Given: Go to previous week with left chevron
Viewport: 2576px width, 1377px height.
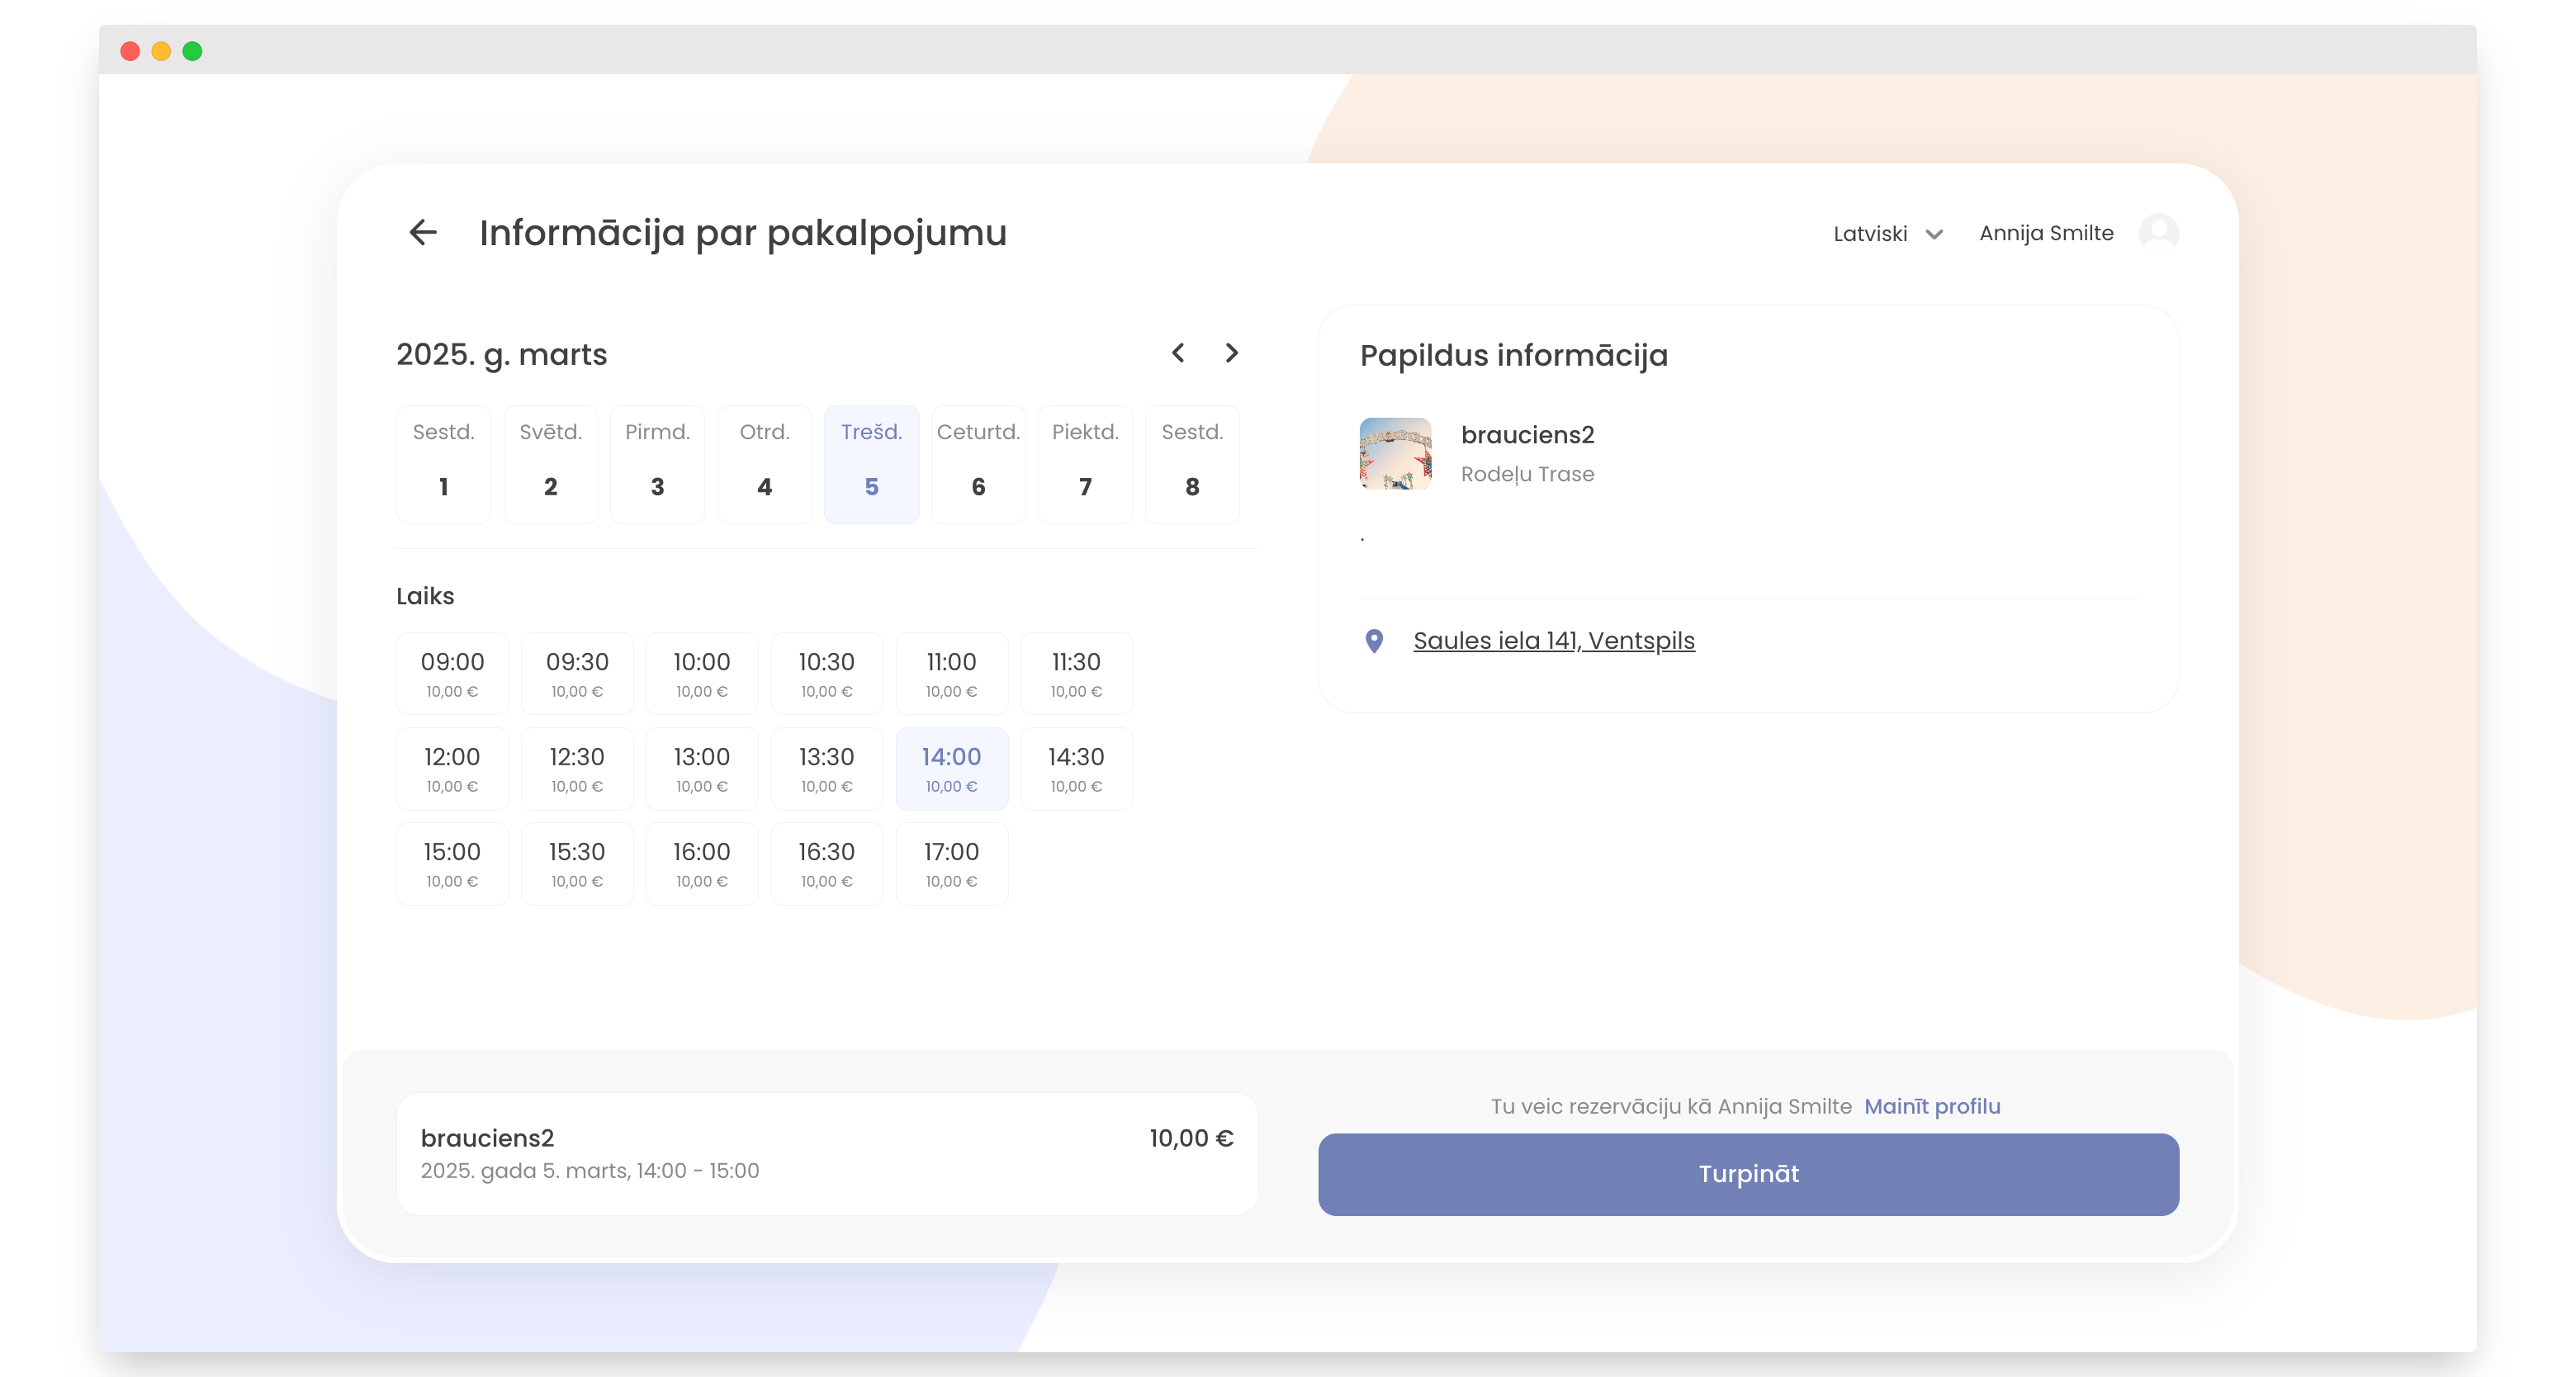Looking at the screenshot, I should (1178, 353).
